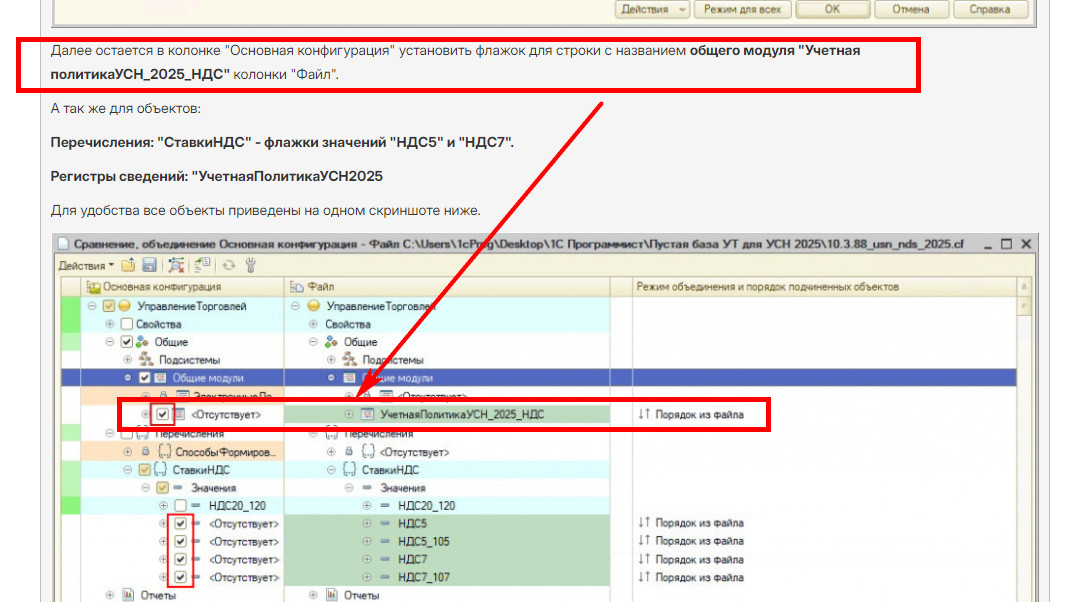1074x602 pixels.
Task: Collapse Значения node in Файл column
Action: pos(349,488)
